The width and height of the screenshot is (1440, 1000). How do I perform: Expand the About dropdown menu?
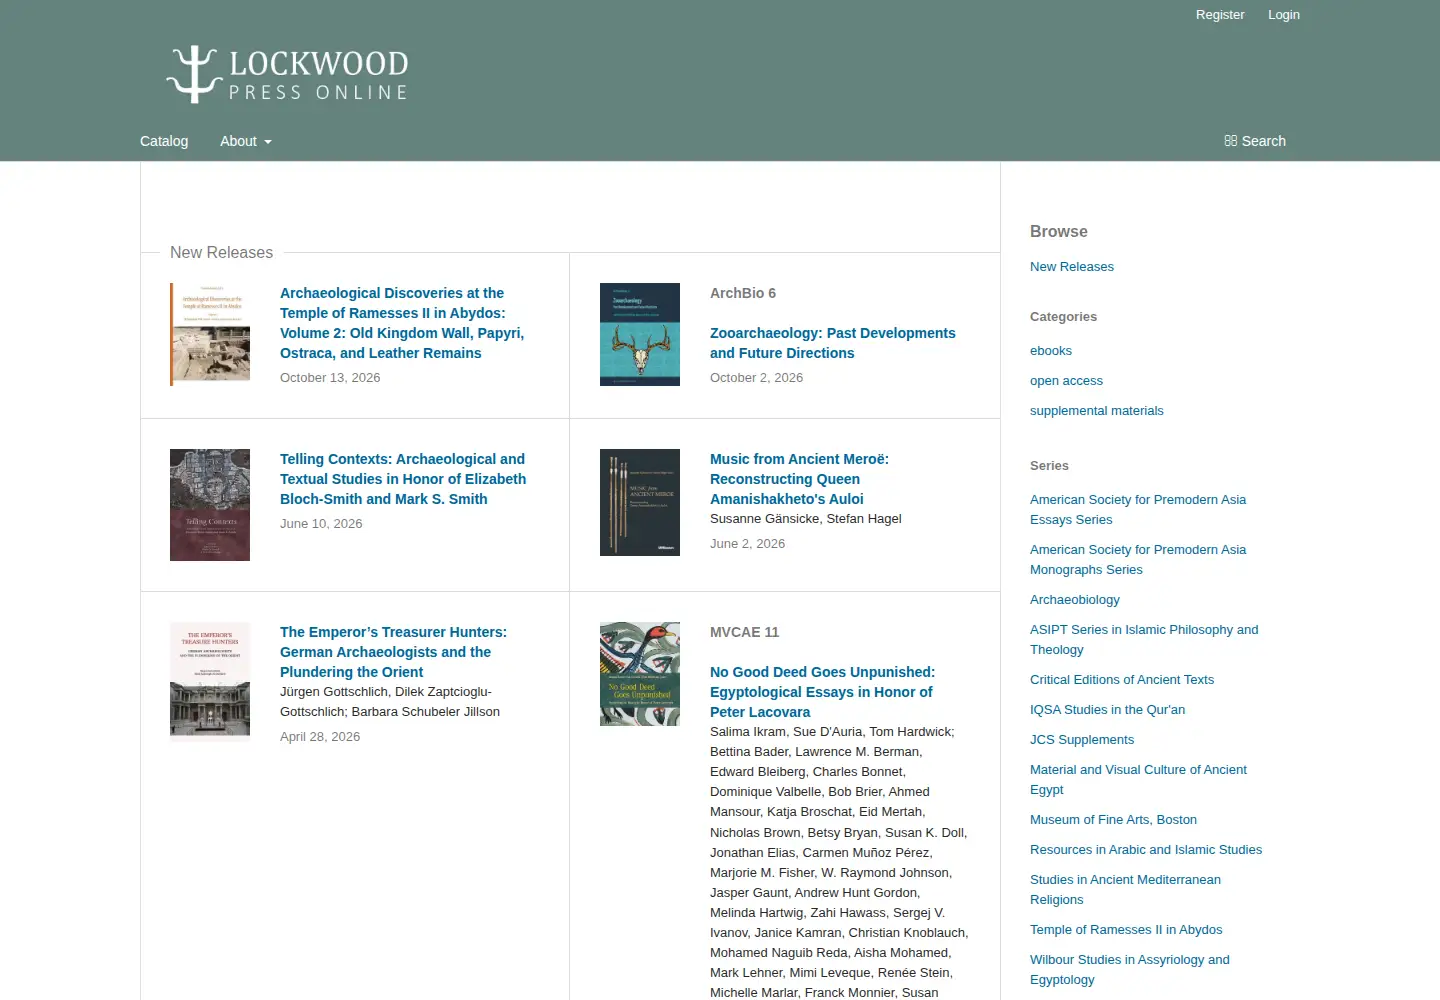pos(246,141)
